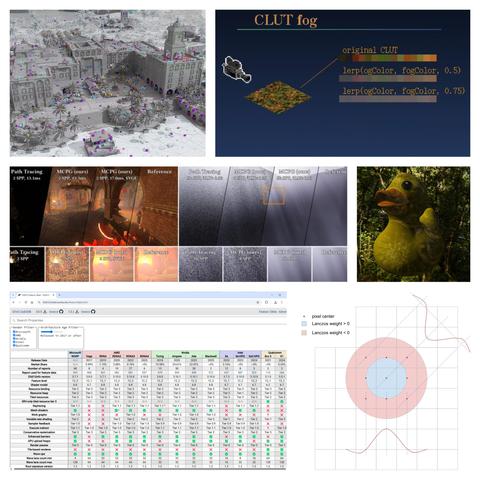Viewport: 480px width, 480px height.
Task: Toggle the NVIDIA vendor filter checkbox
Action: [14, 339]
